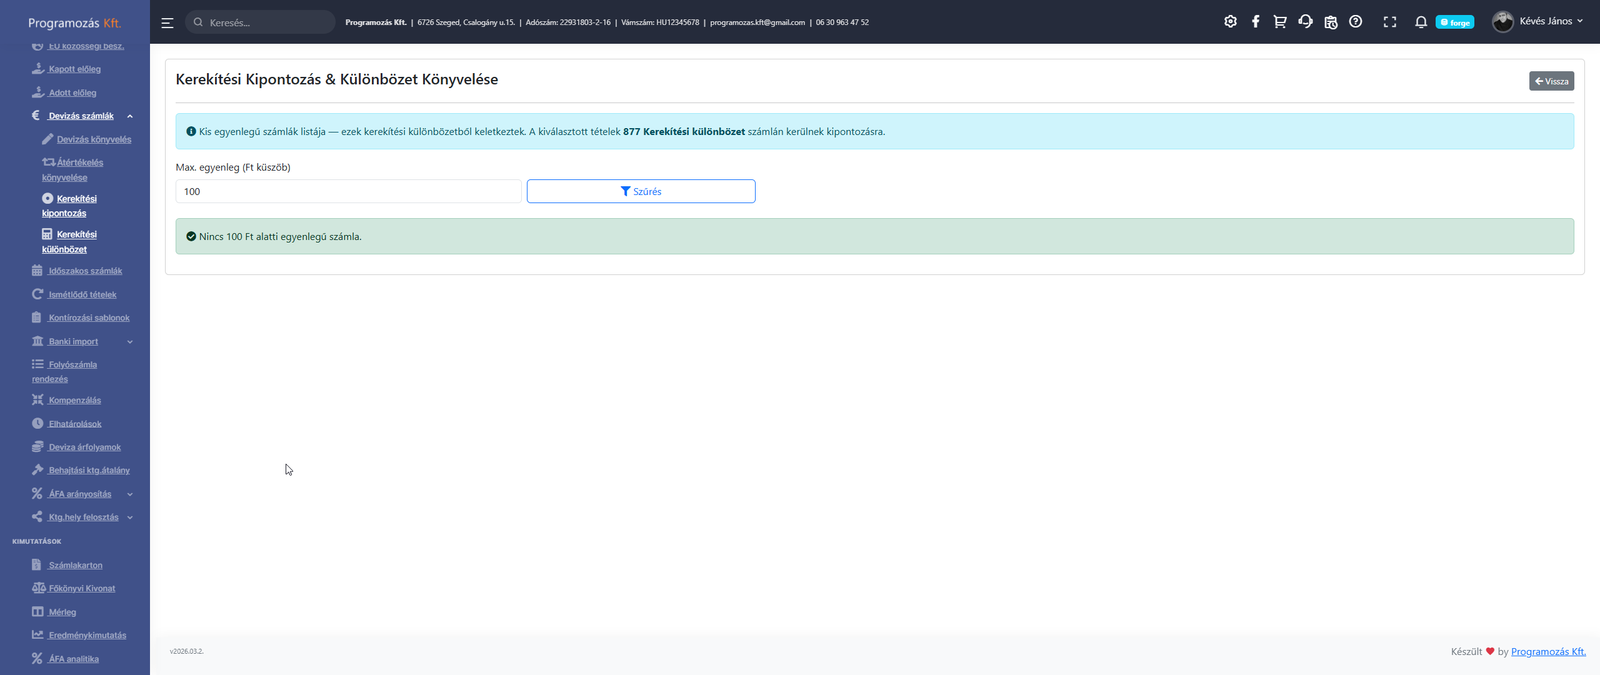
Task: Open Kompenzálás sidebar link
Action: 75,401
